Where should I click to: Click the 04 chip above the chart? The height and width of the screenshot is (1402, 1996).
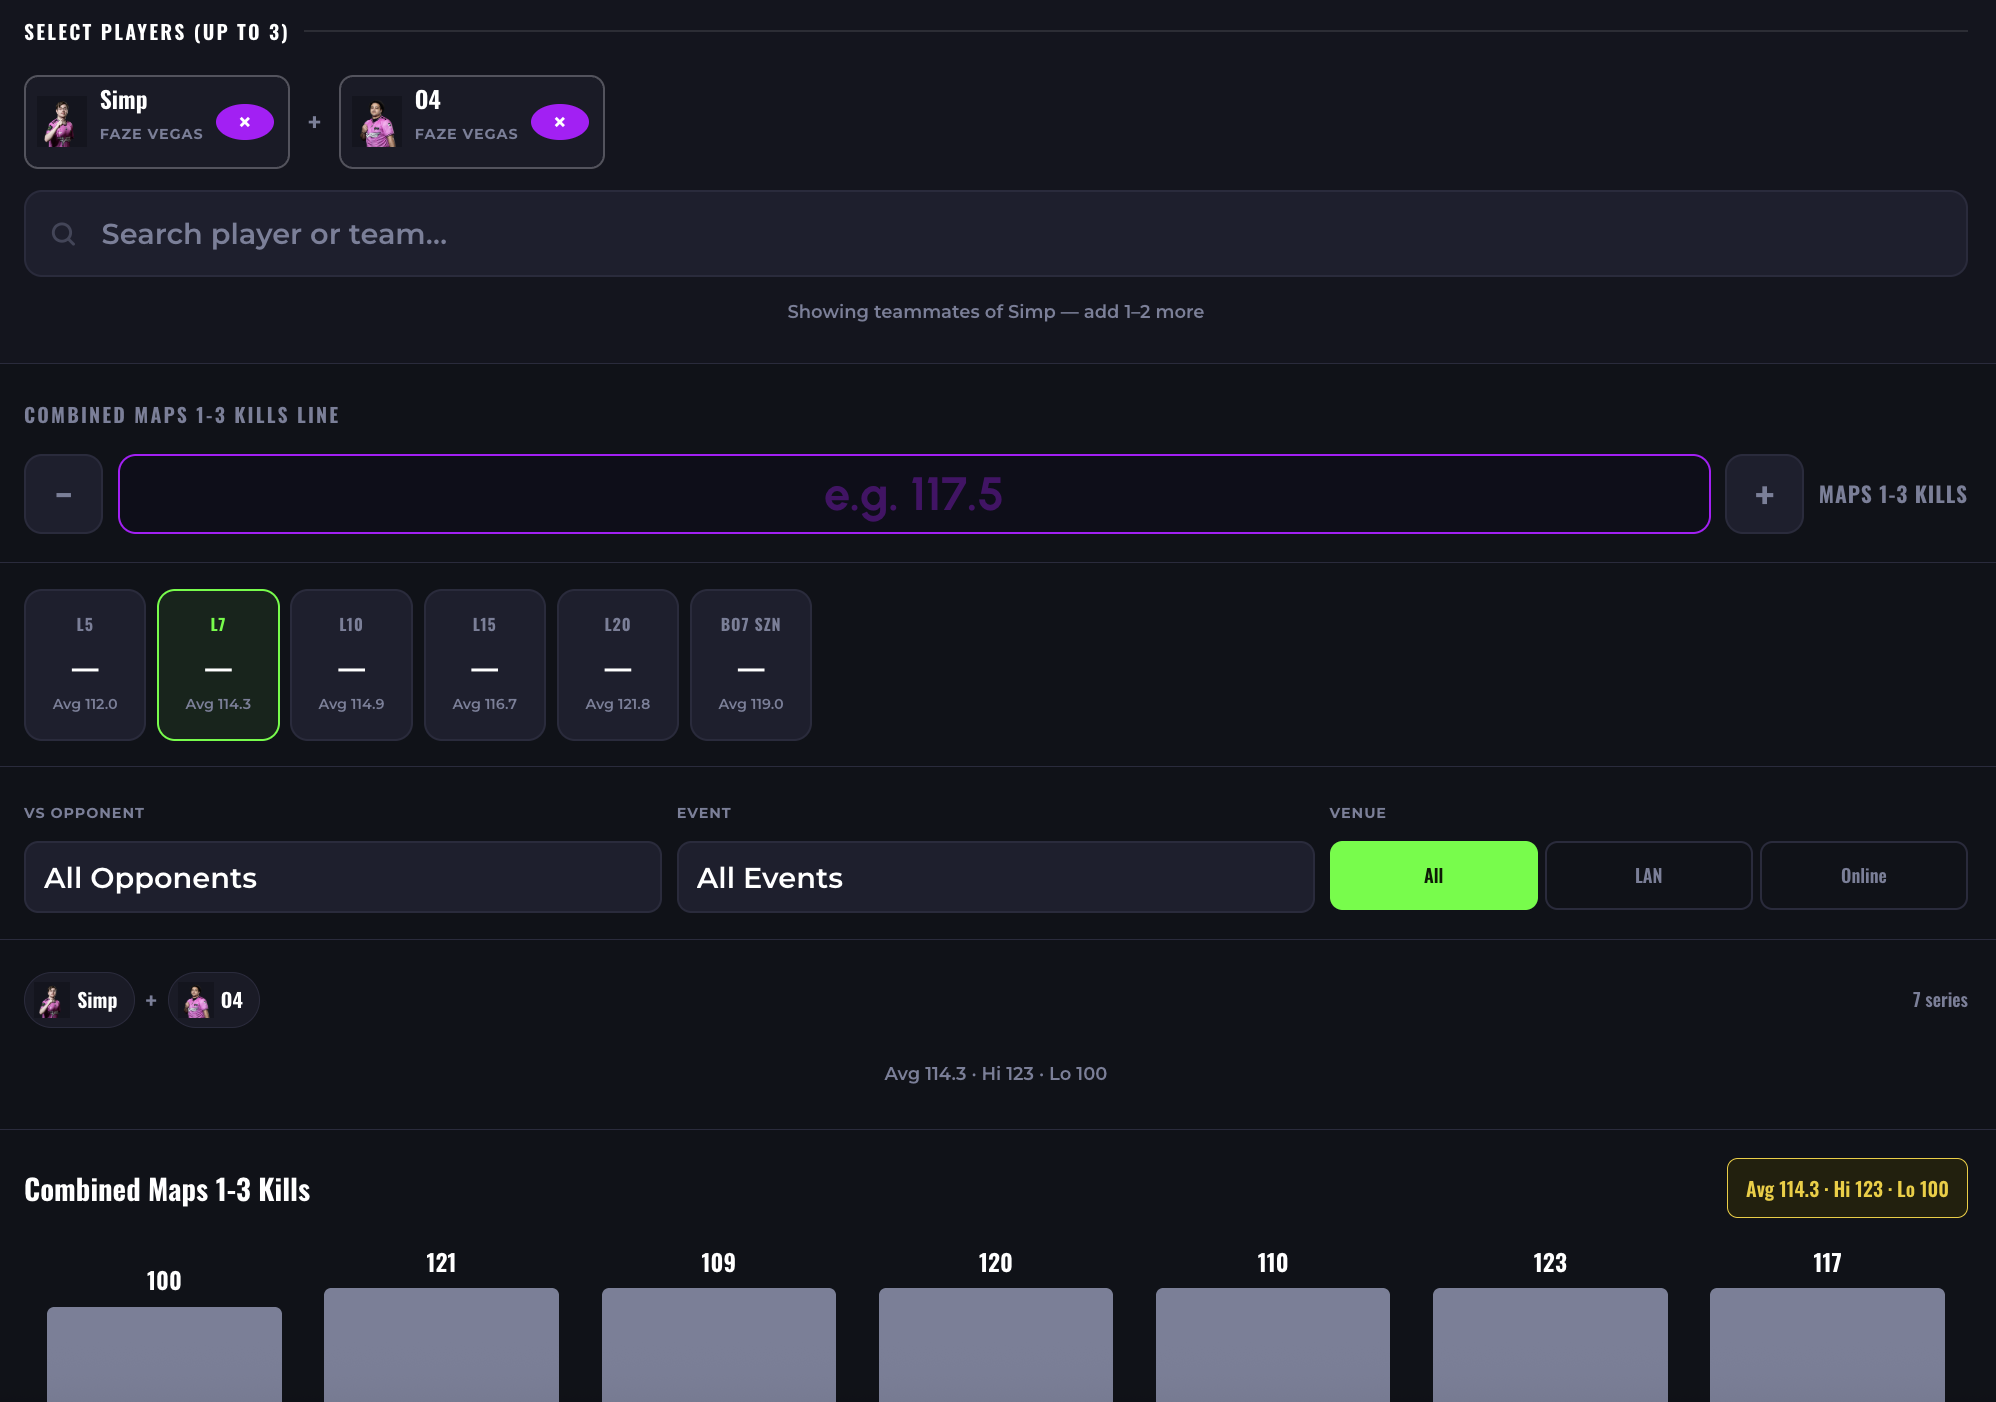click(x=214, y=1000)
